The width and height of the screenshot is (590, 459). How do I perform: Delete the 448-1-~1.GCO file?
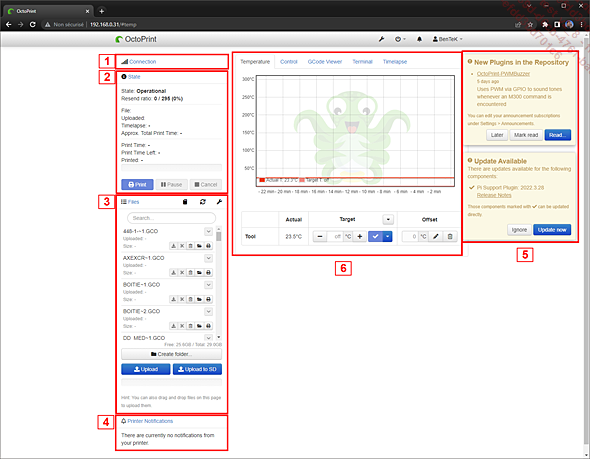(x=191, y=246)
